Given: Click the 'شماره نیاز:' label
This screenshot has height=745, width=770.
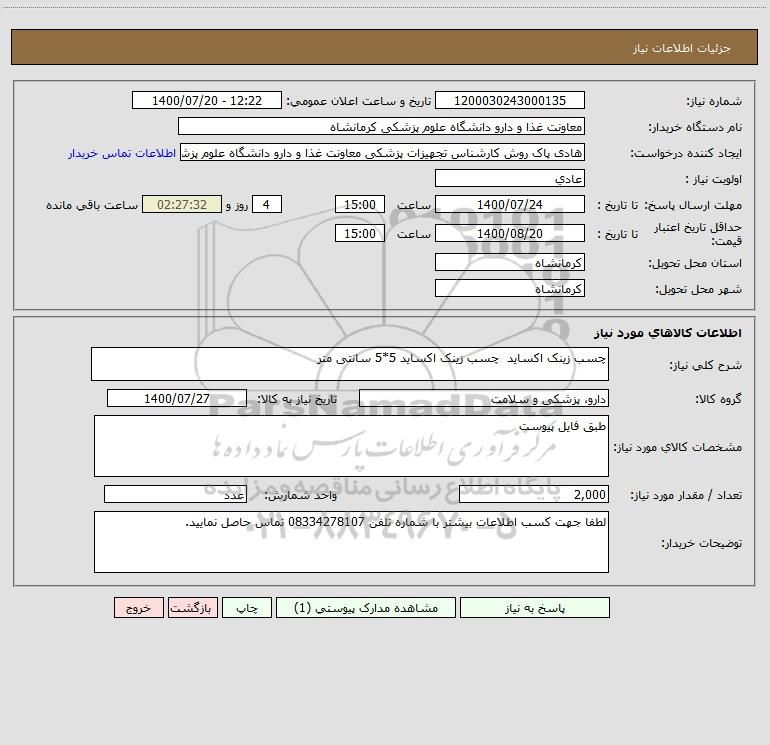Looking at the screenshot, I should (714, 101).
